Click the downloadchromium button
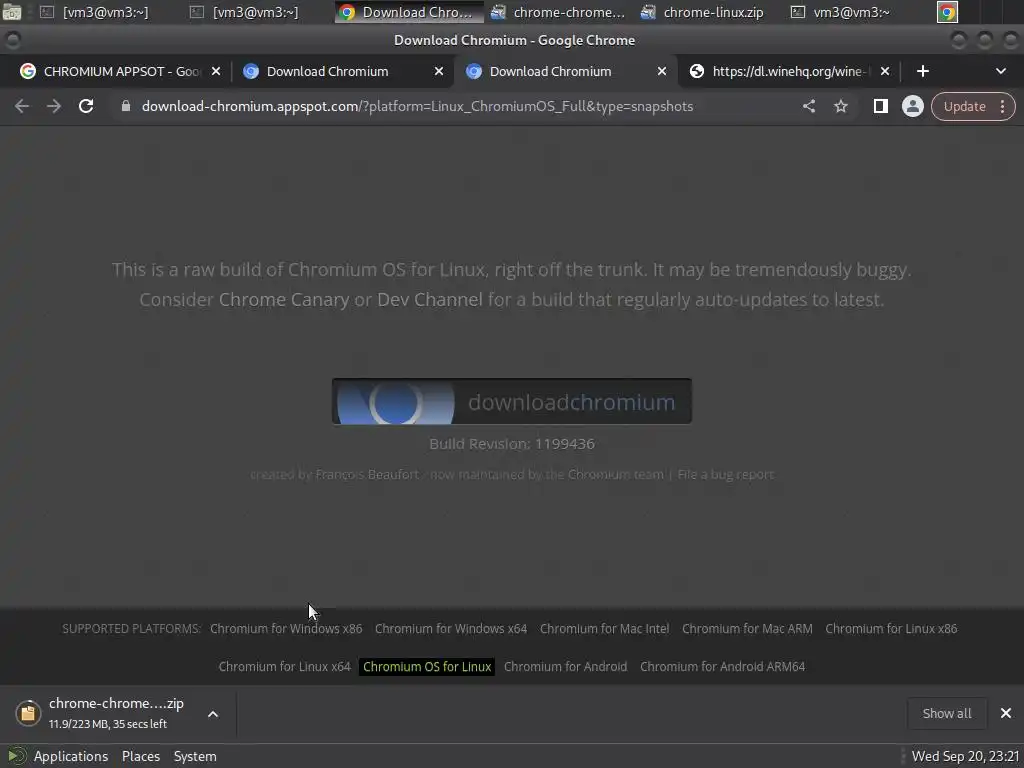Viewport: 1024px width, 768px height. click(x=512, y=402)
